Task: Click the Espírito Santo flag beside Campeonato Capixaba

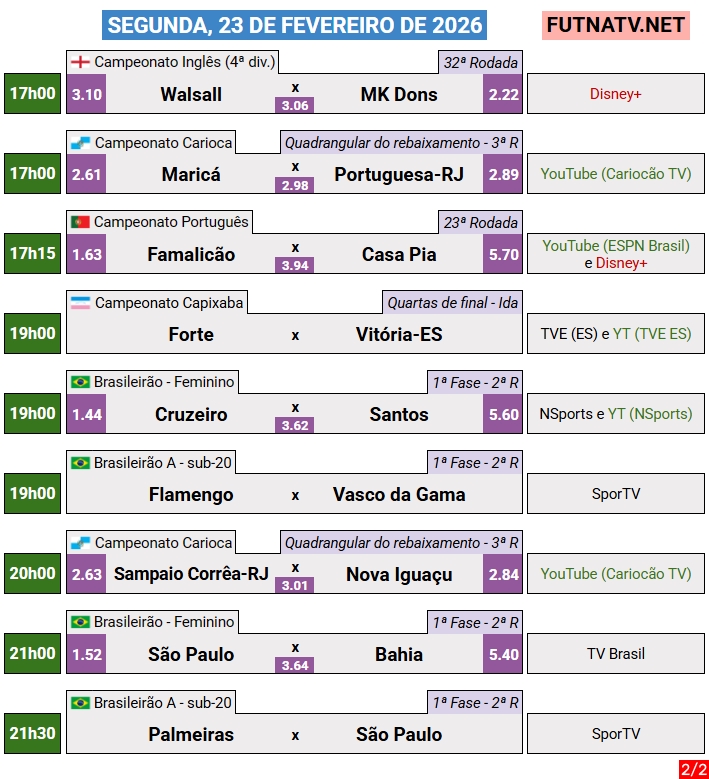Action: pos(80,302)
